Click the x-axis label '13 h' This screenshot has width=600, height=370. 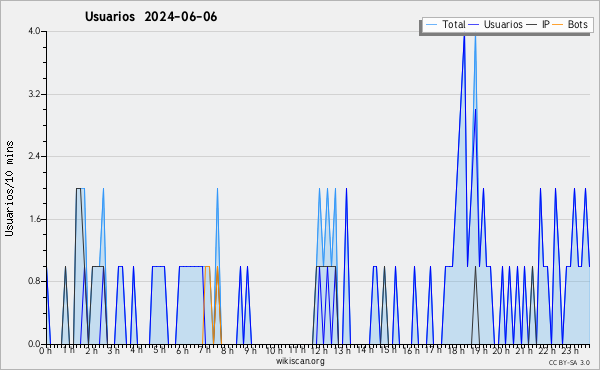(x=342, y=351)
